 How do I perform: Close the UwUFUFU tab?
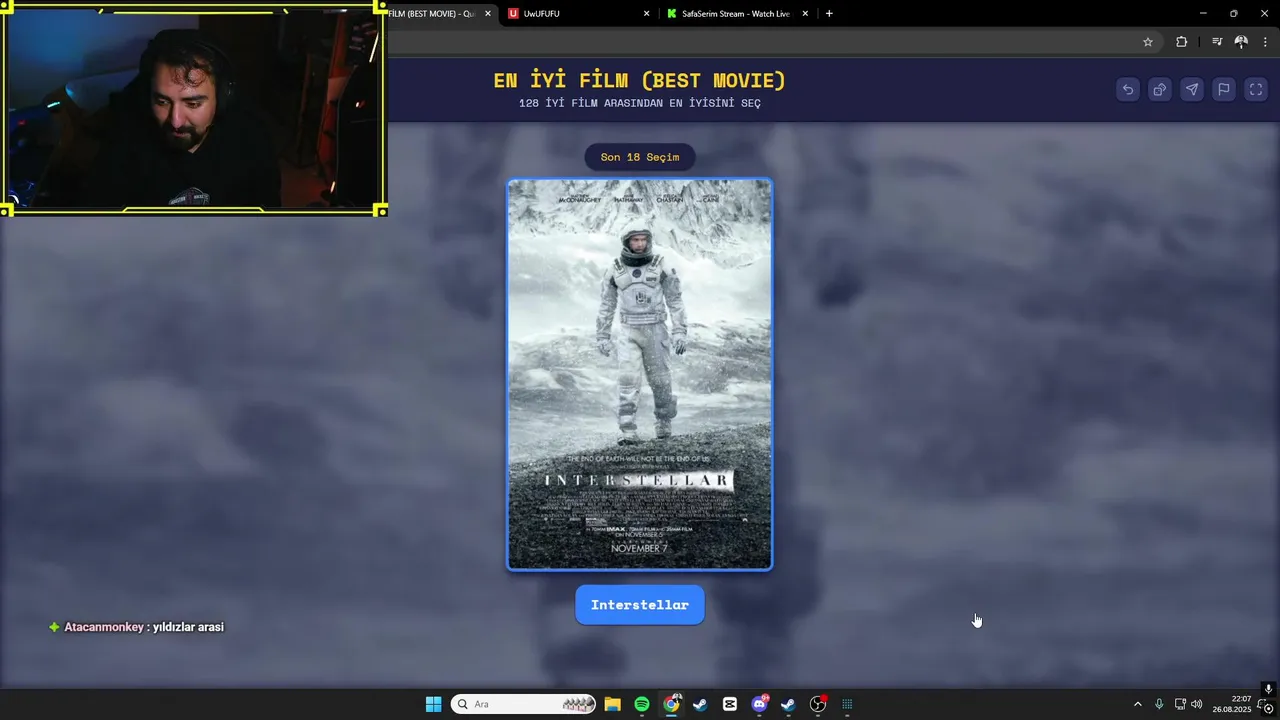pos(646,14)
